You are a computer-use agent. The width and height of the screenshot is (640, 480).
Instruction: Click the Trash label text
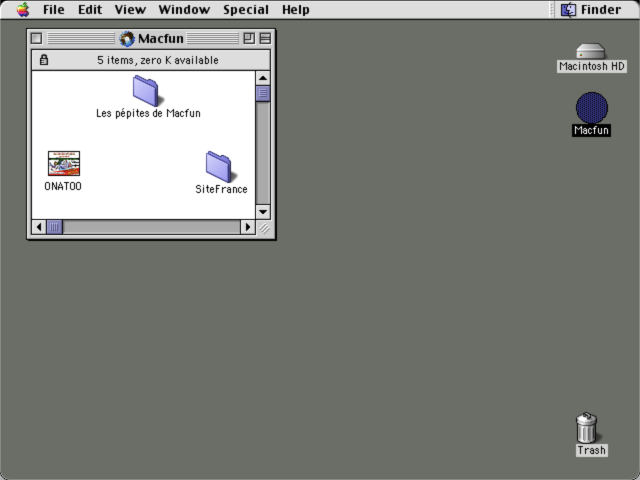[591, 450]
